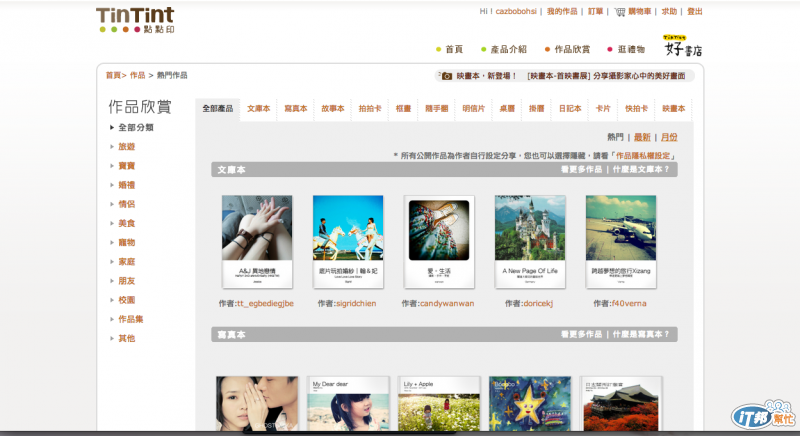
Task: Select 其他 category in sidebar
Action: coord(127,339)
